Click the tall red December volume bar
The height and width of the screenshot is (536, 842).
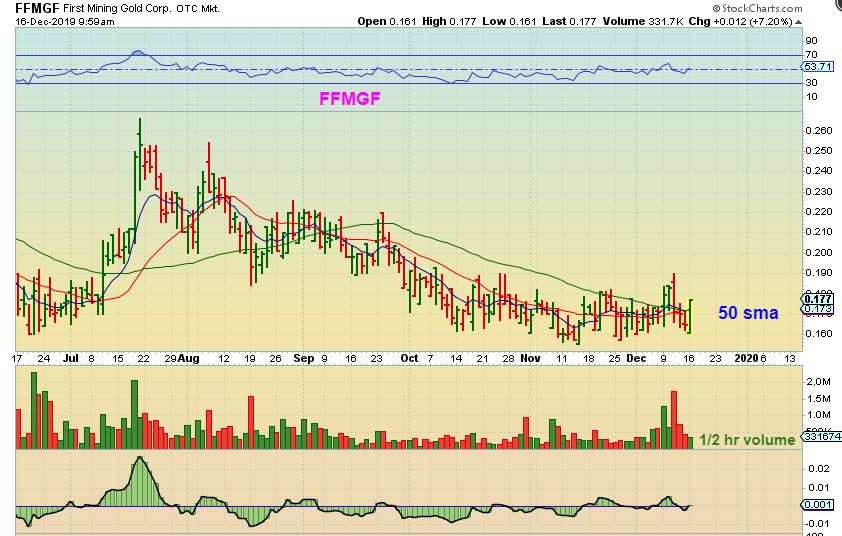[674, 420]
